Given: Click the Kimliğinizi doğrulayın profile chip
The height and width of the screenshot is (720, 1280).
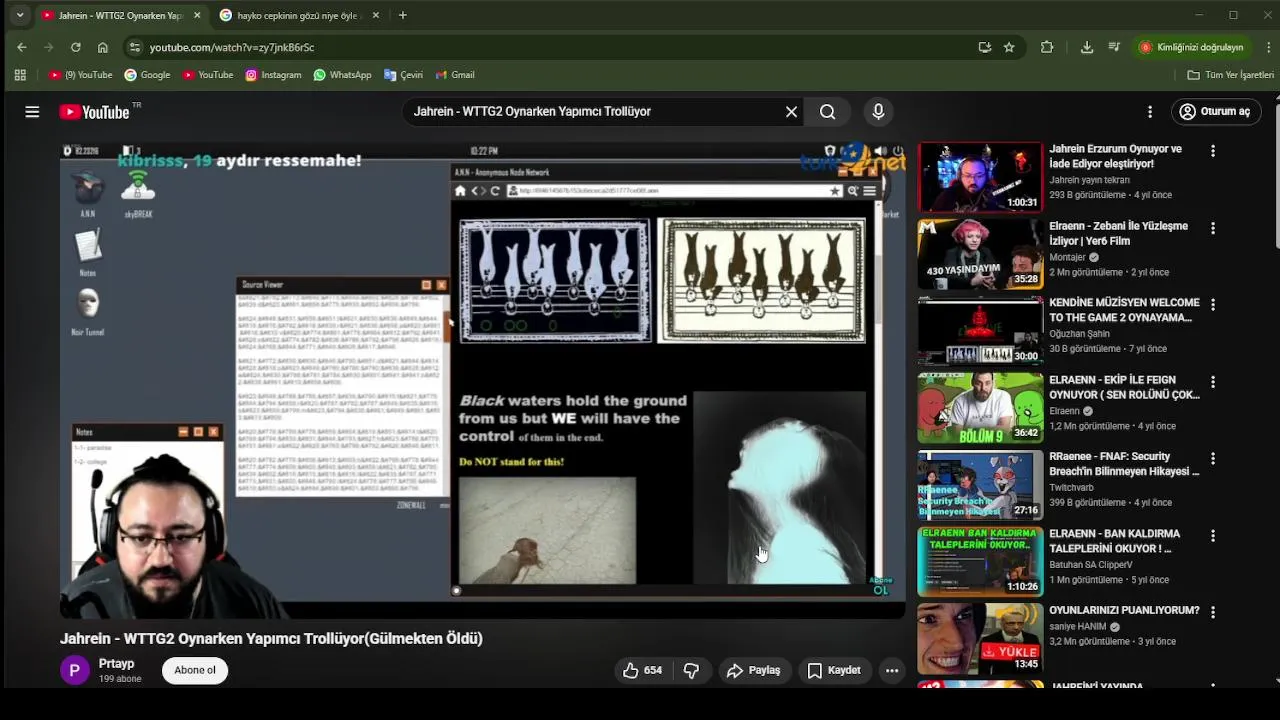Looking at the screenshot, I should (x=1192, y=47).
